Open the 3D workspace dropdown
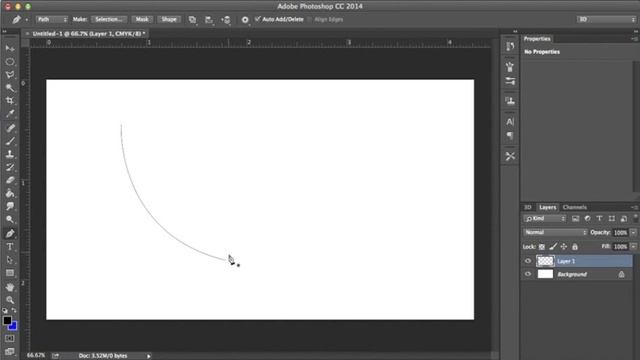This screenshot has width=640, height=360. 607,19
